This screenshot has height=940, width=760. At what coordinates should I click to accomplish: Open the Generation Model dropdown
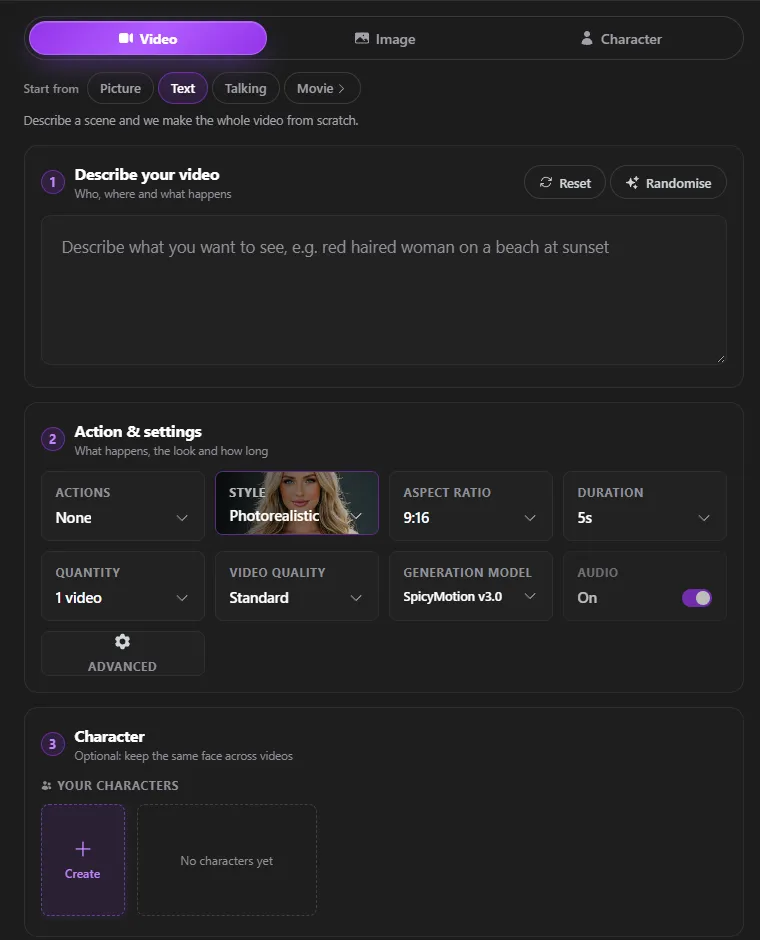coord(471,586)
